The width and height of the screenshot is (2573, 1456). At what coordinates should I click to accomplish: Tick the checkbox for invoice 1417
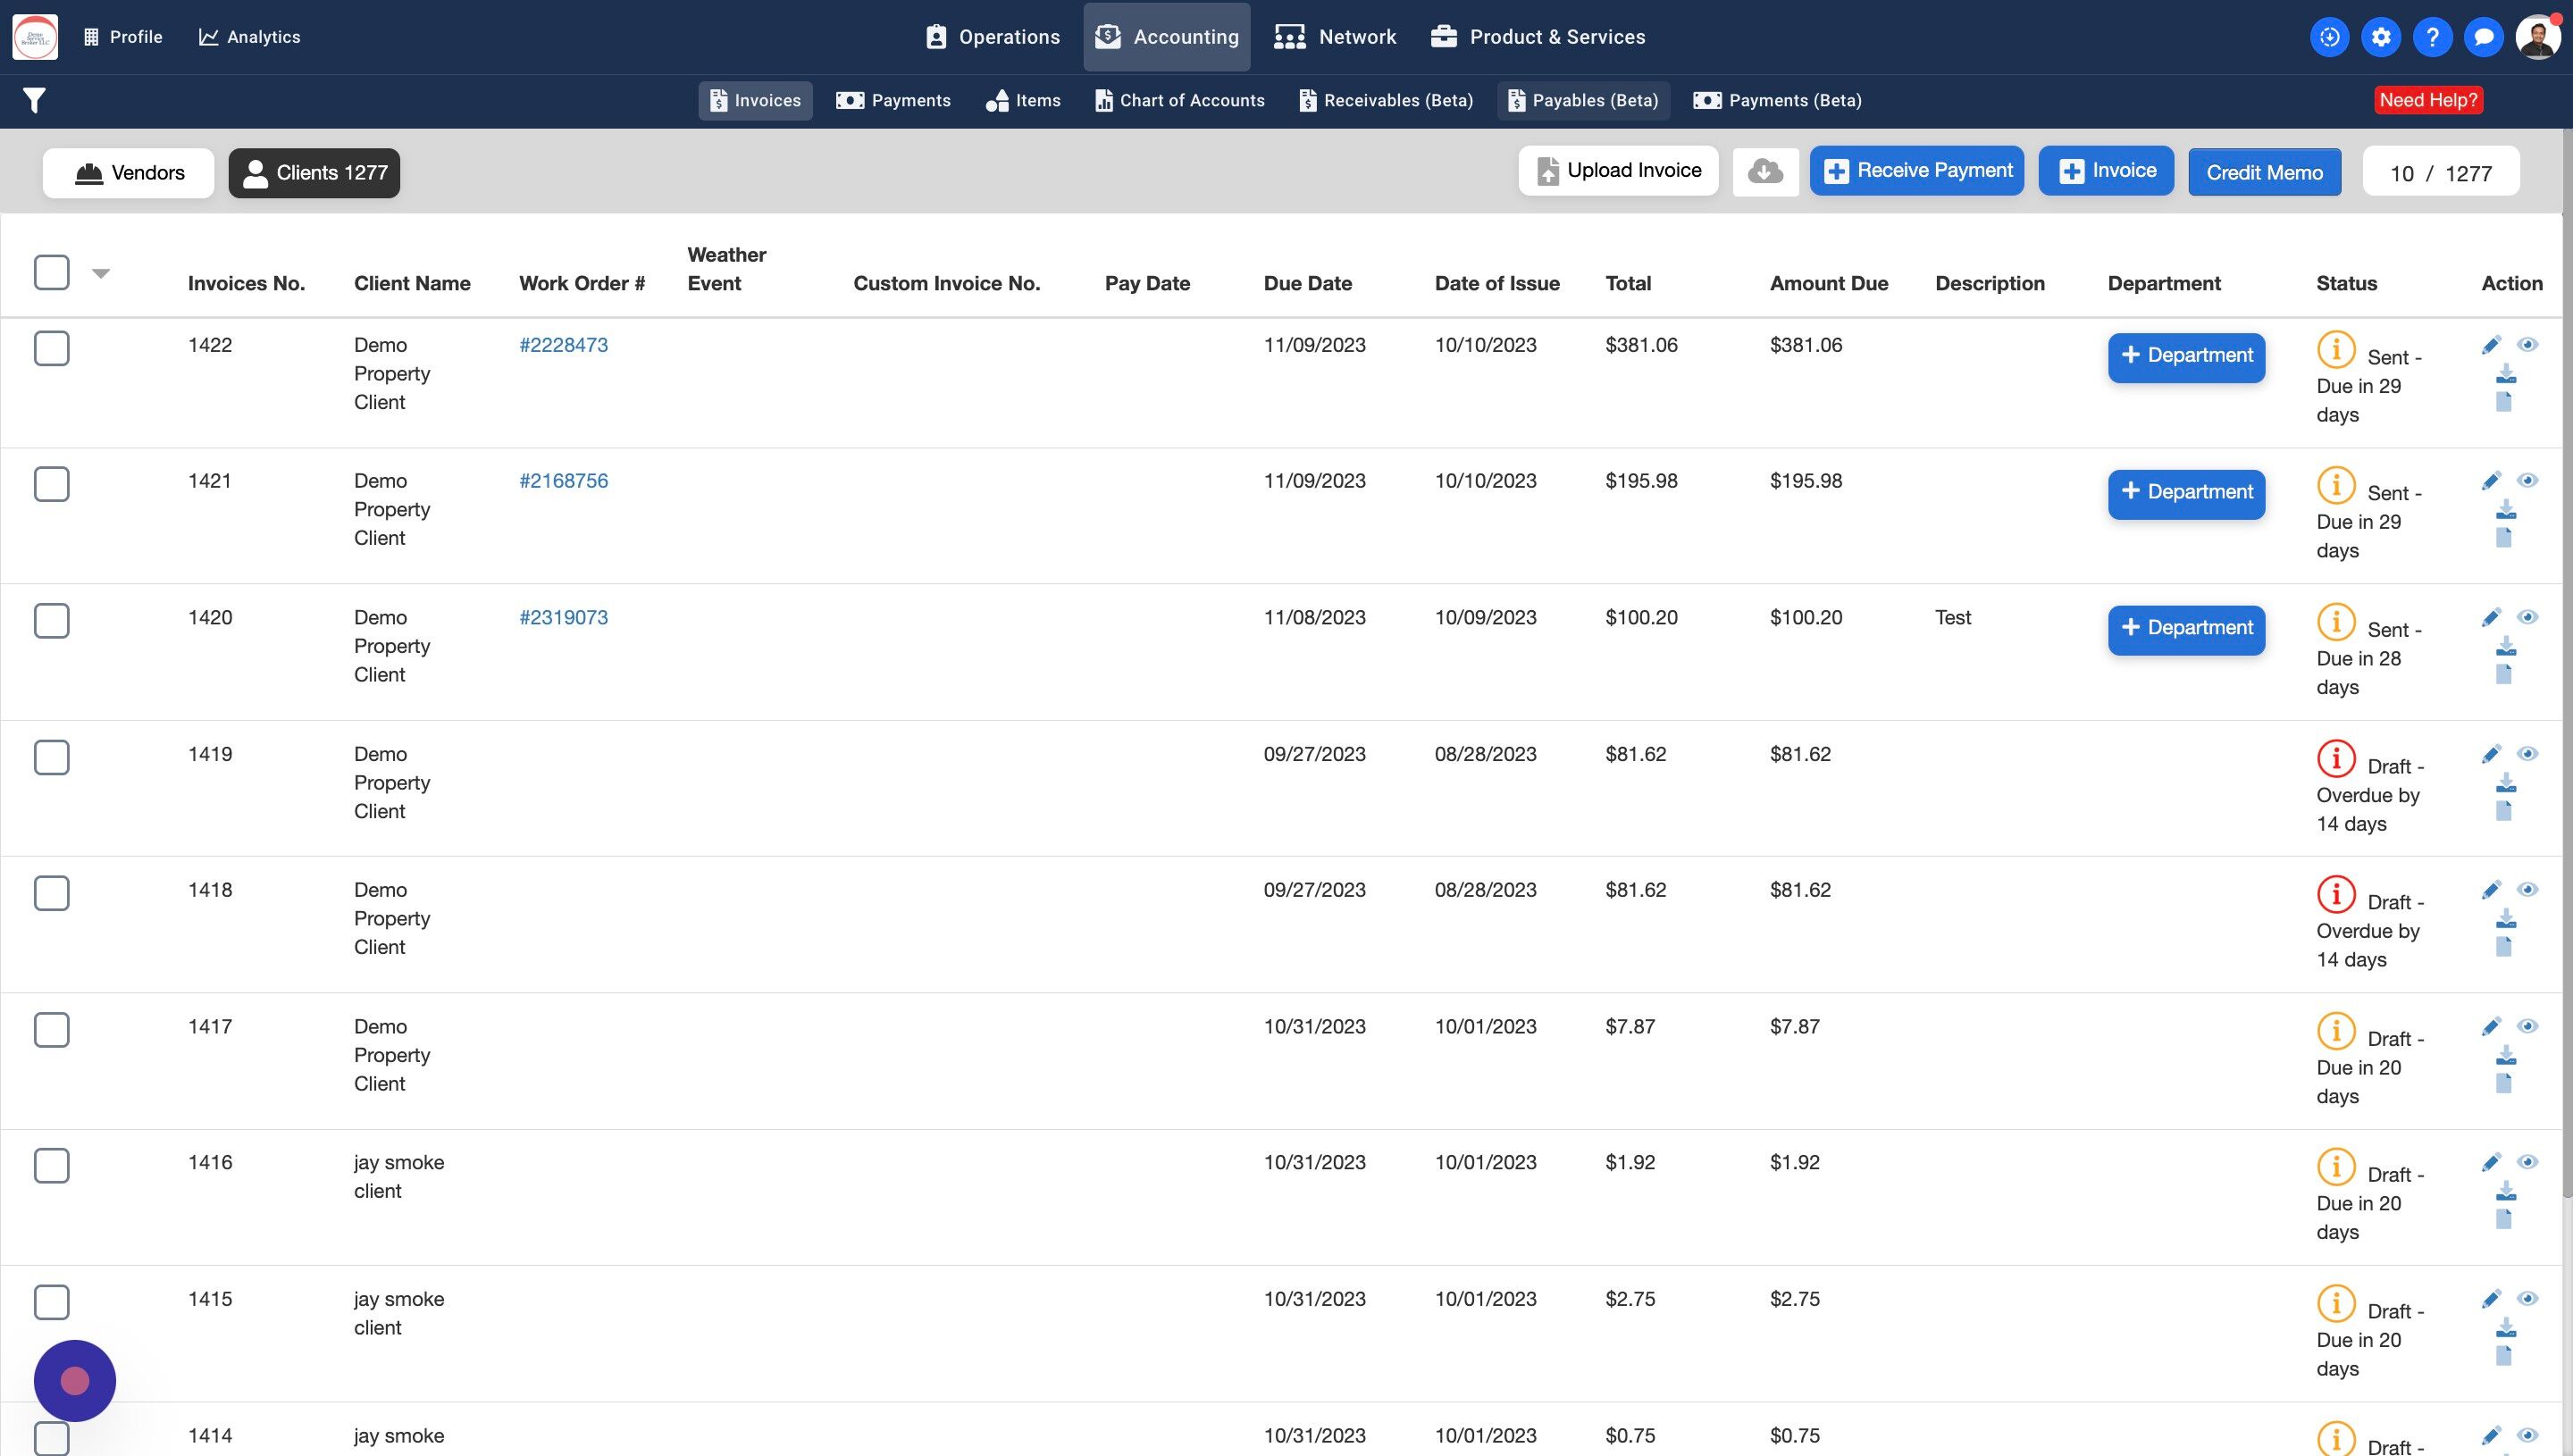[52, 1029]
